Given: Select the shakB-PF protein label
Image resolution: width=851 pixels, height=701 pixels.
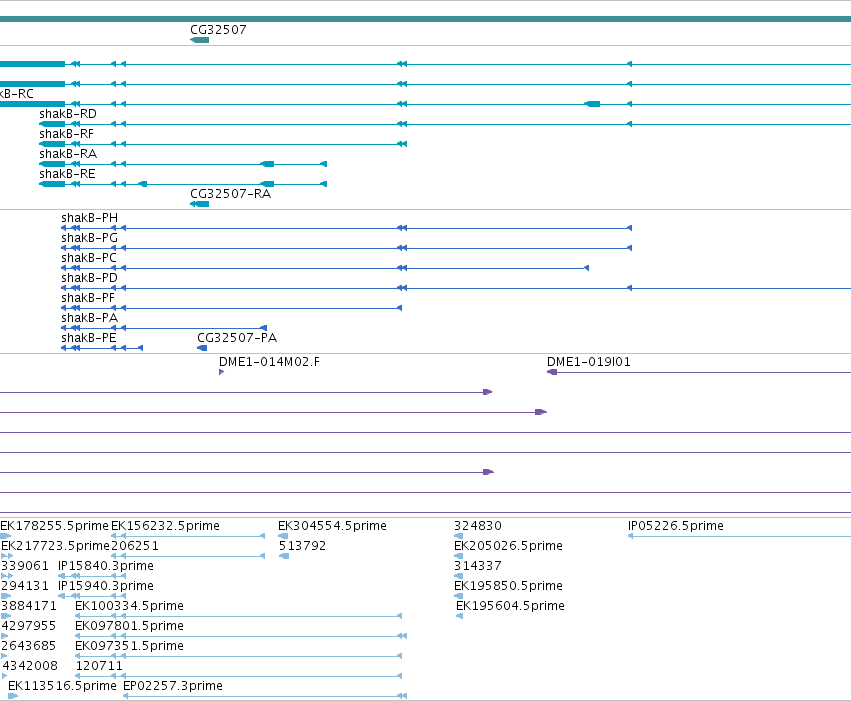Looking at the screenshot, I should [88, 298].
